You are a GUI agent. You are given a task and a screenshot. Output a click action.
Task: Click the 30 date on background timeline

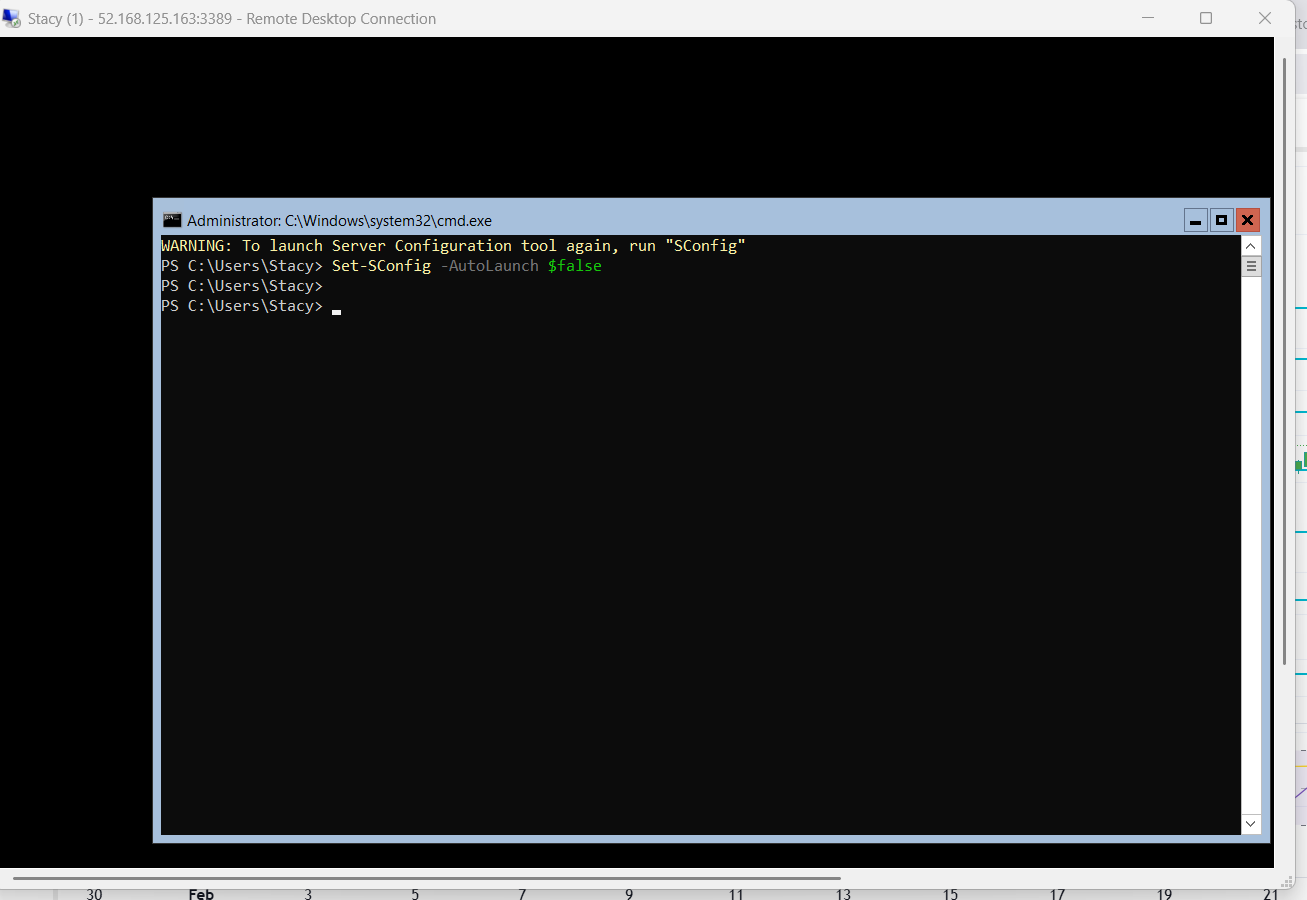[x=94, y=894]
